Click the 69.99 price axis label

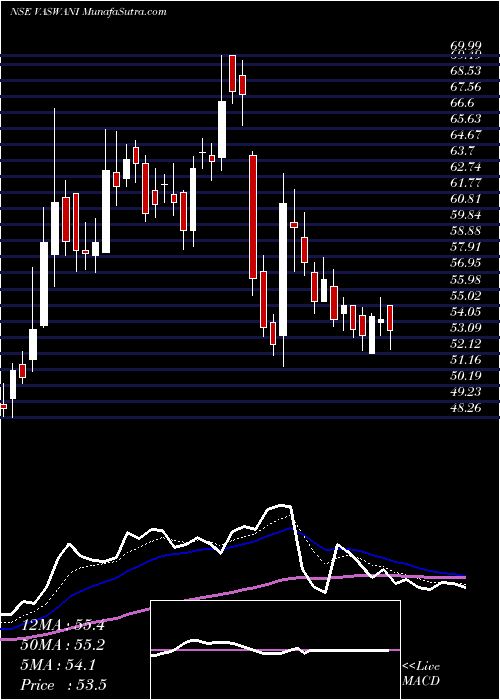(466, 46)
